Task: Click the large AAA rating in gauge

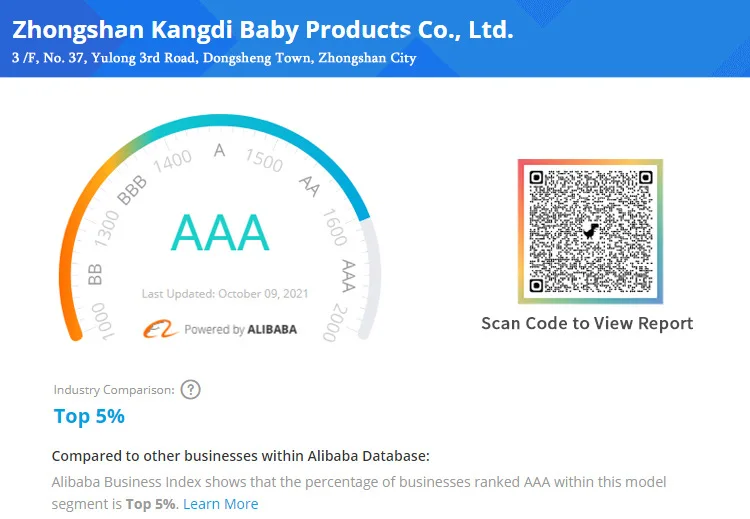Action: click(220, 233)
